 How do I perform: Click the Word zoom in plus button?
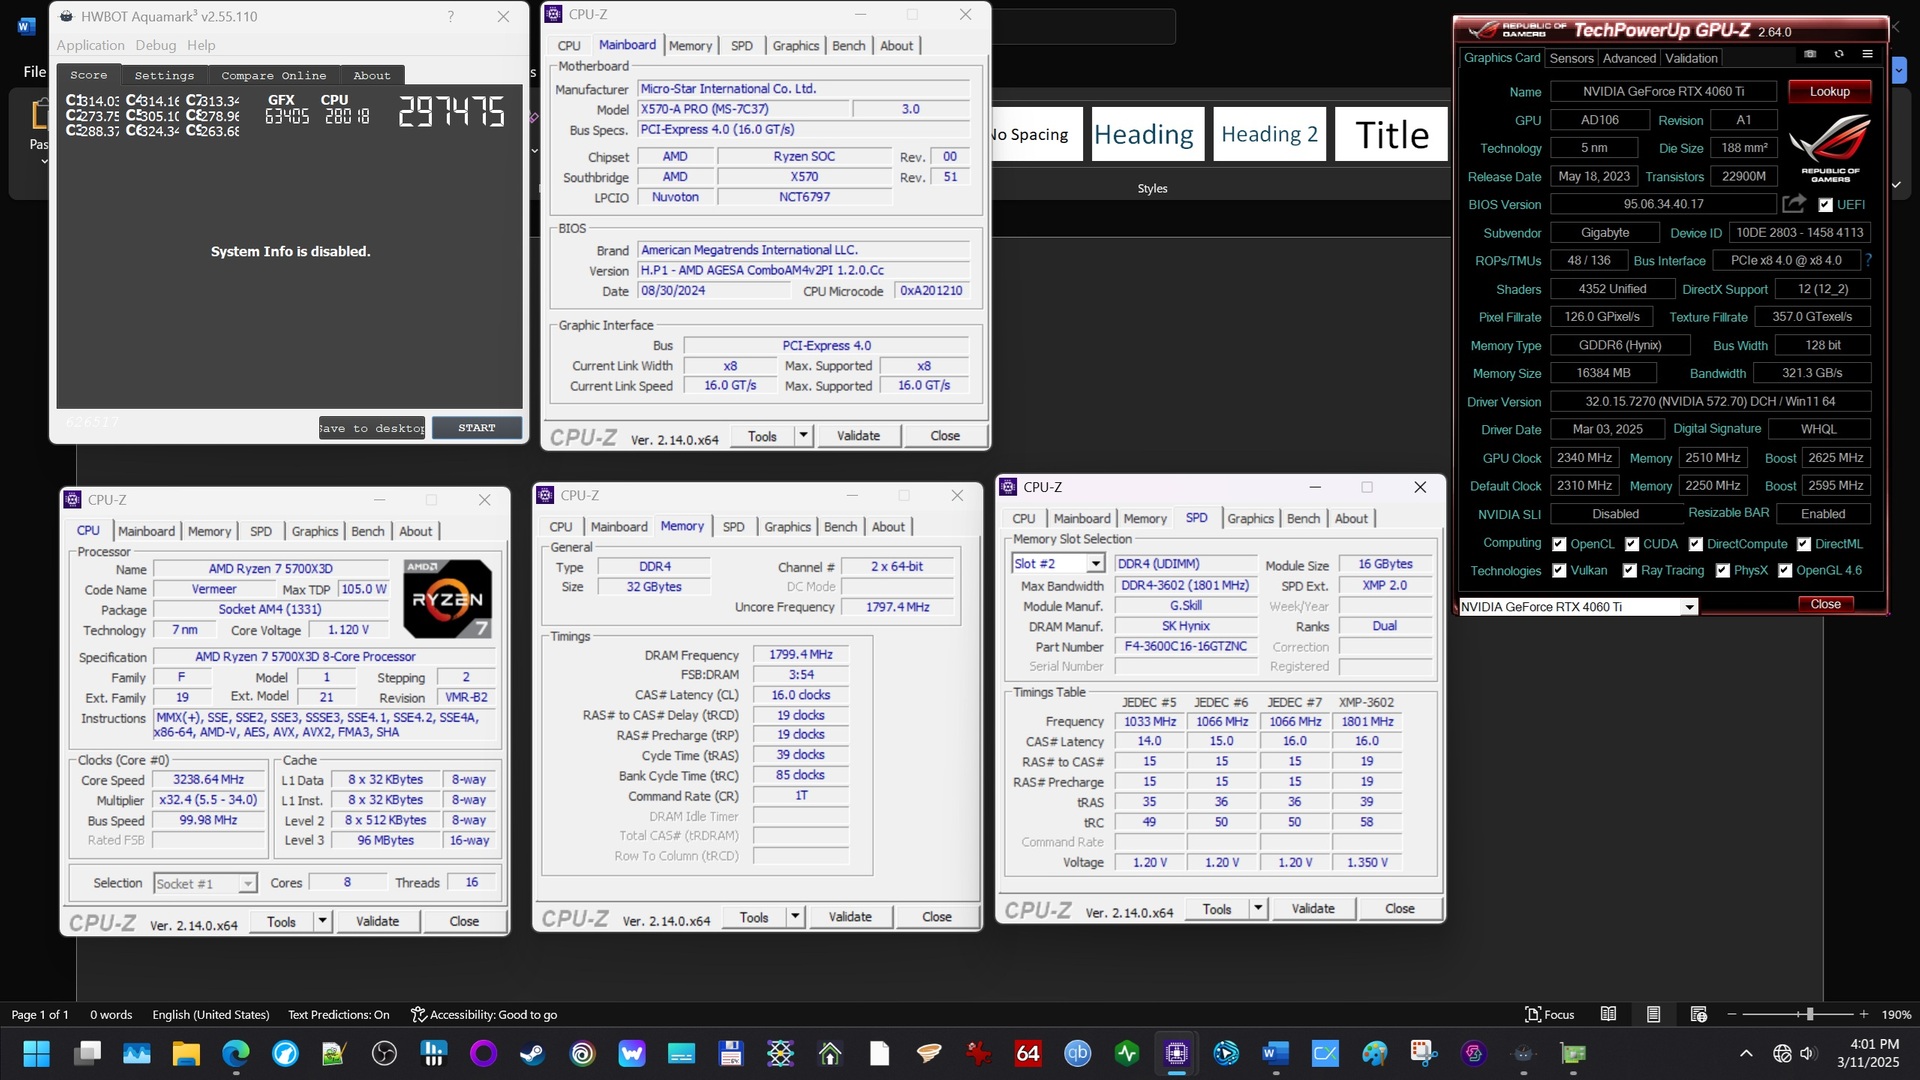click(1864, 1014)
